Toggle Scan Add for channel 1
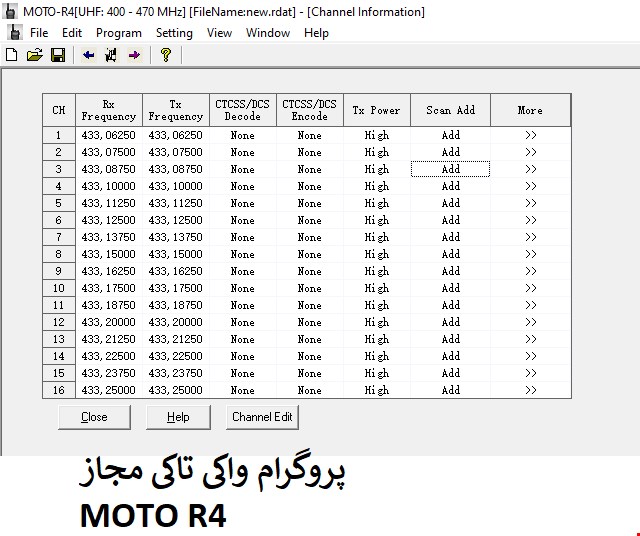640x536 pixels. click(451, 135)
